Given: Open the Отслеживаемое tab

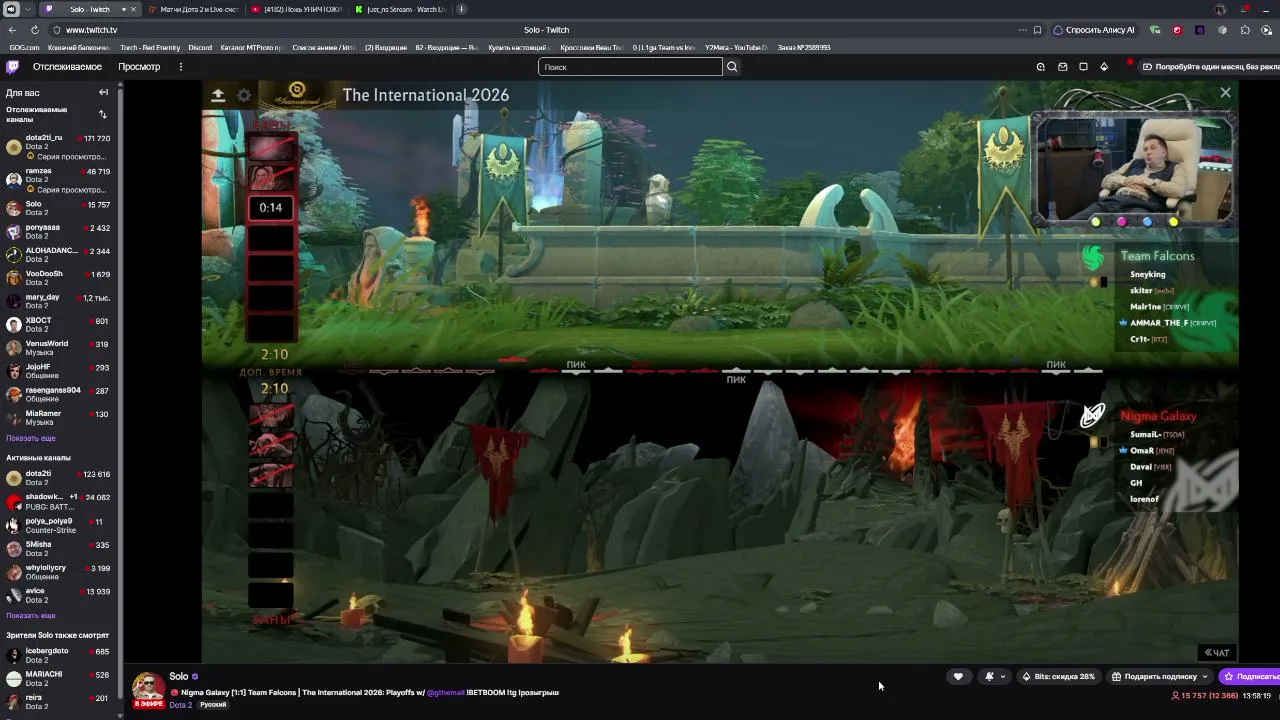Looking at the screenshot, I should pos(67,67).
